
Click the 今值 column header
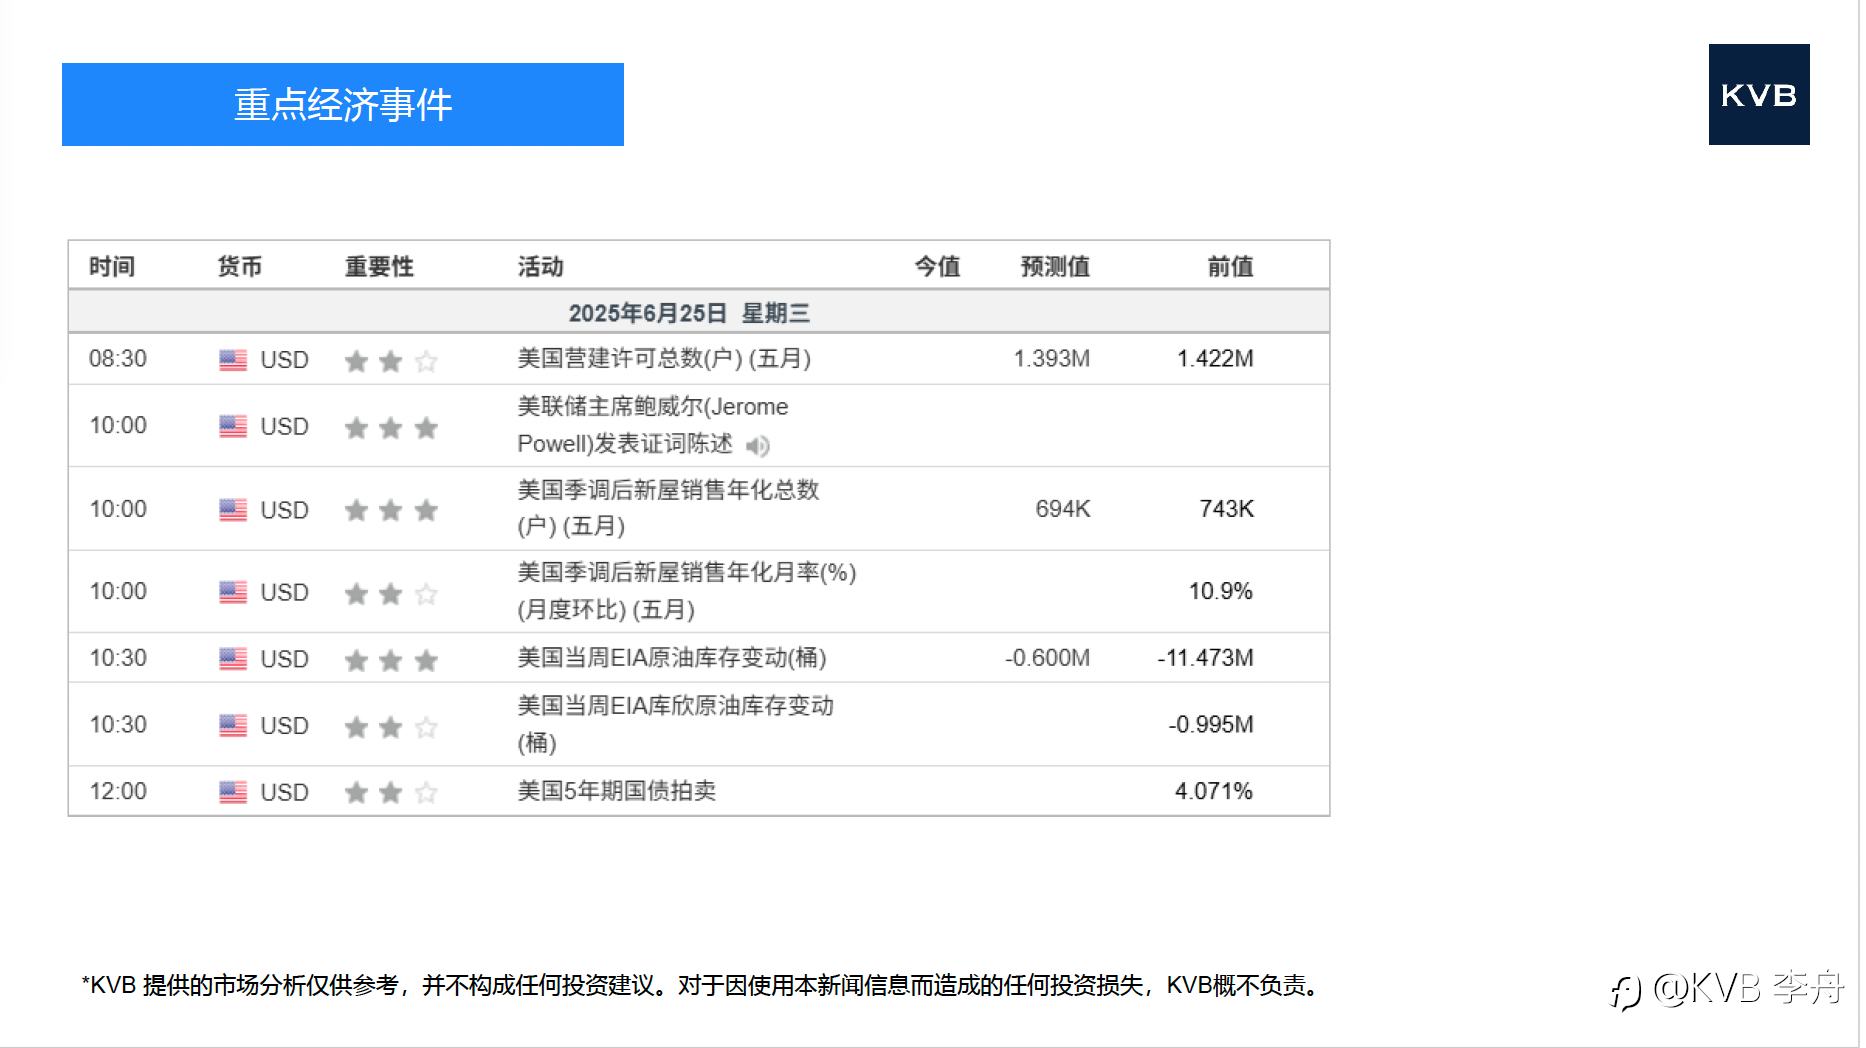[937, 266]
